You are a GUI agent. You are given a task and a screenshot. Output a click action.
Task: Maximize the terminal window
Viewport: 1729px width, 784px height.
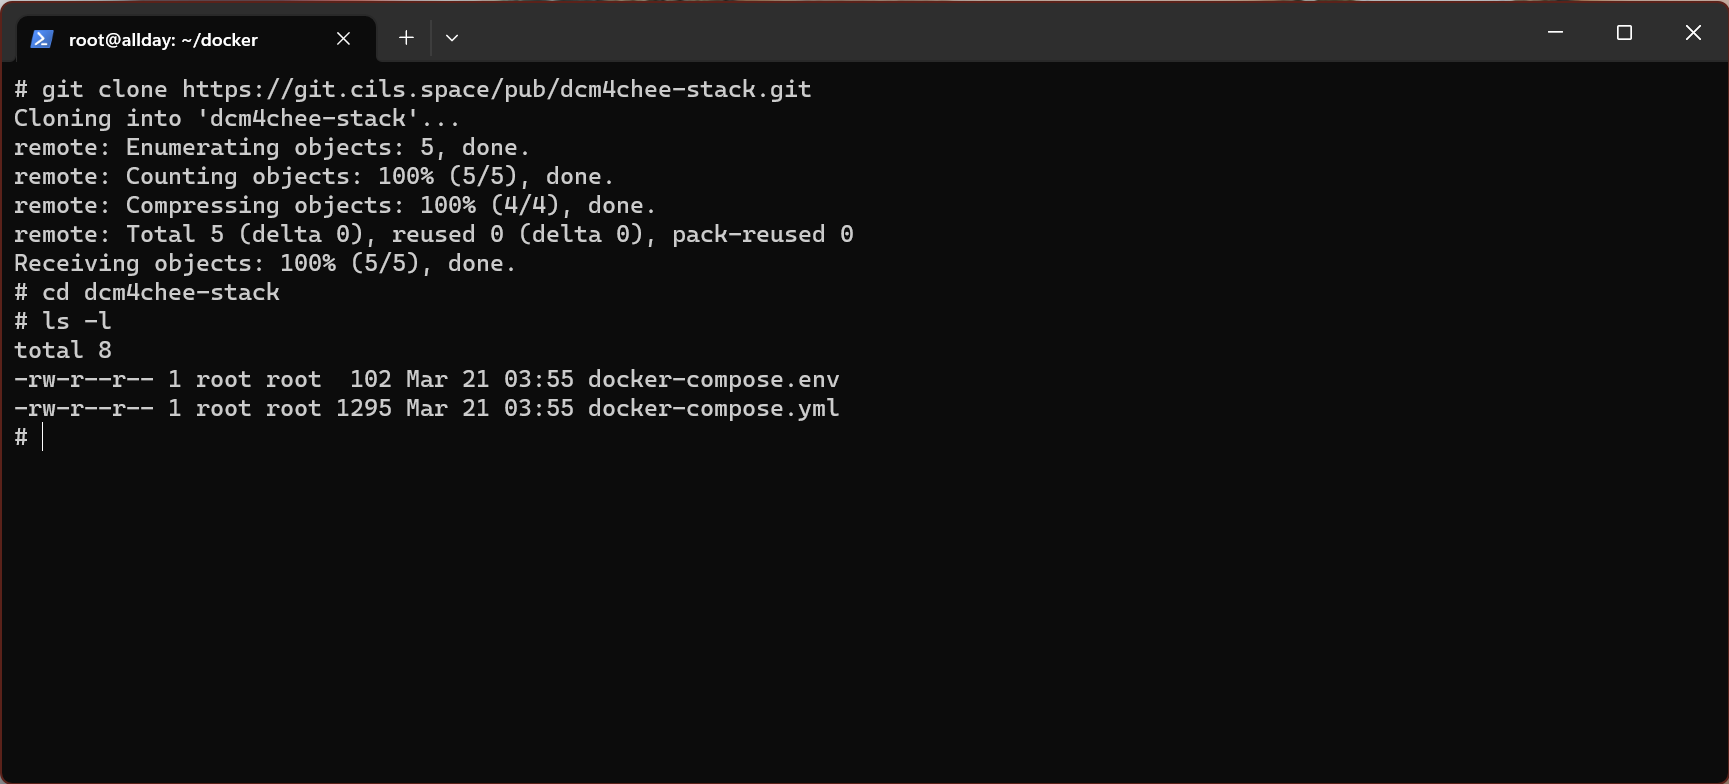pos(1624,33)
